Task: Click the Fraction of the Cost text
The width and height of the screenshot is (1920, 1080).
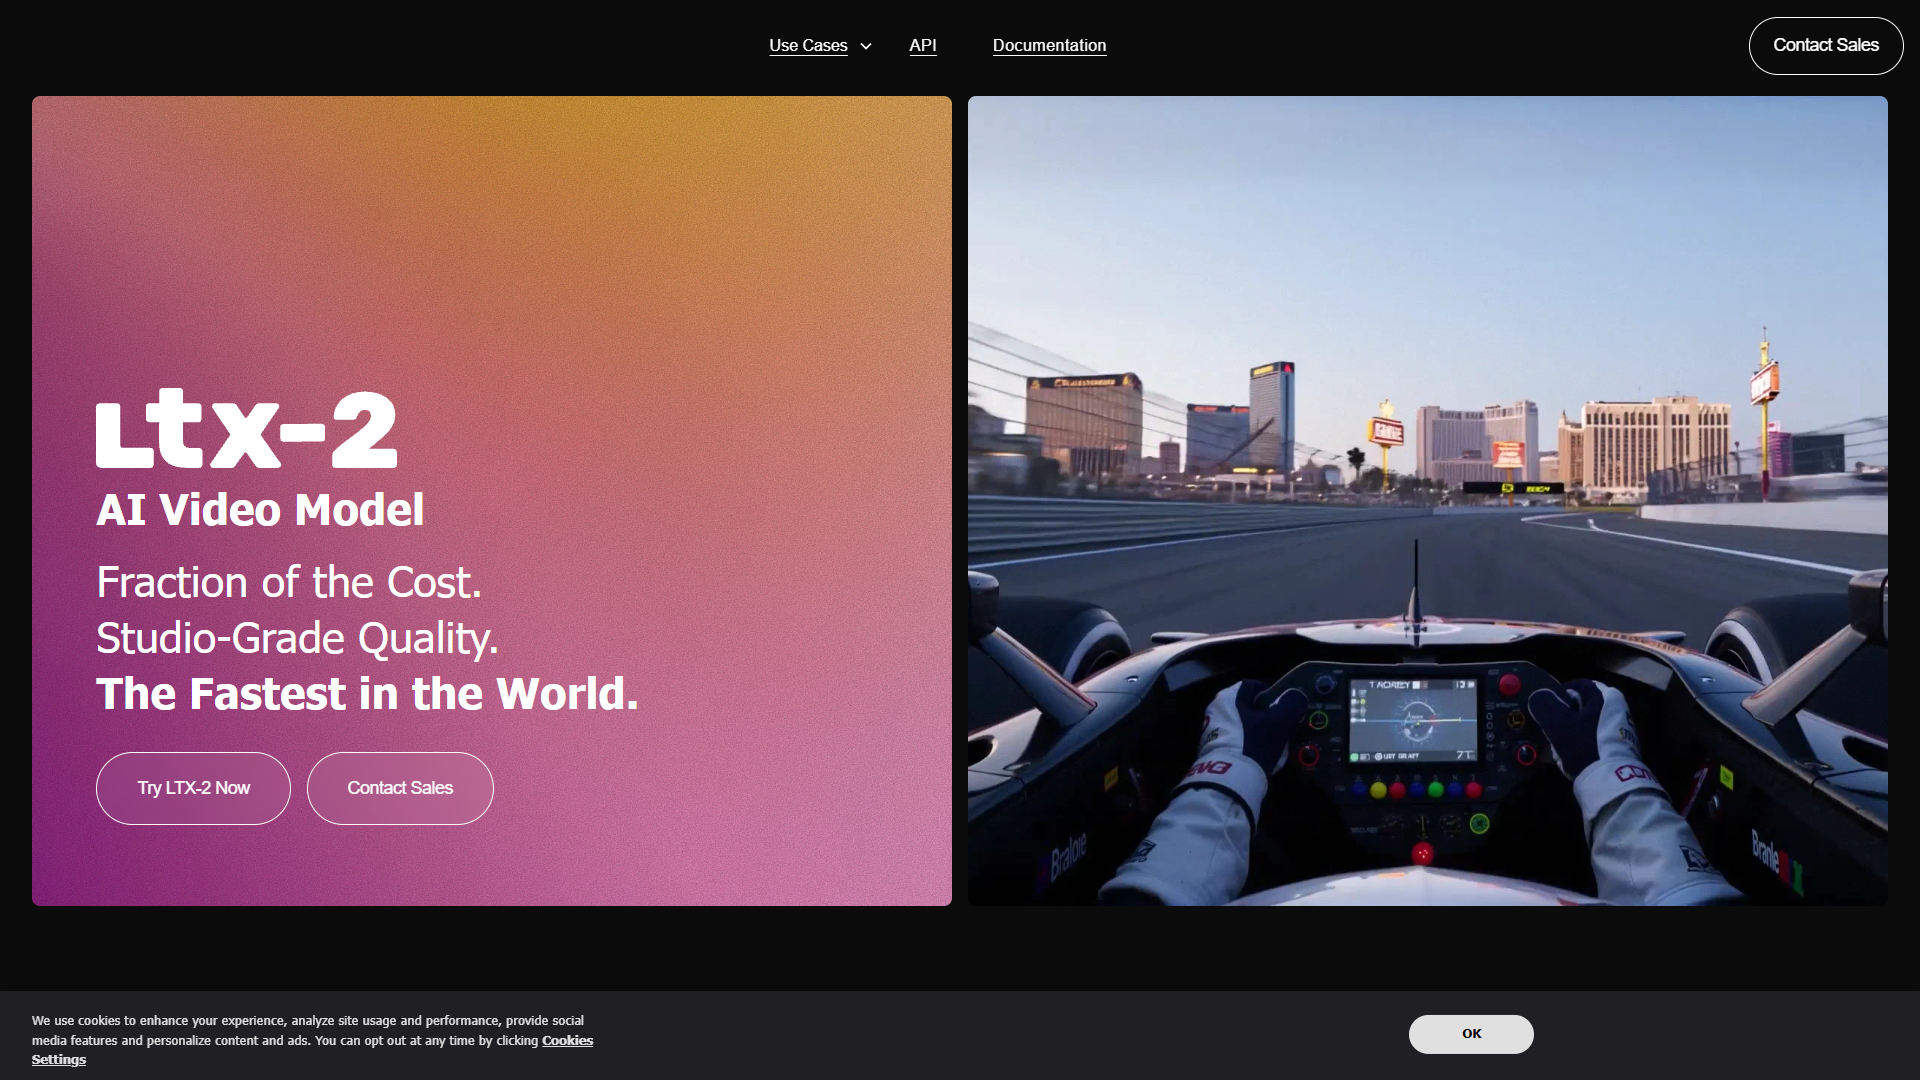Action: click(x=289, y=583)
